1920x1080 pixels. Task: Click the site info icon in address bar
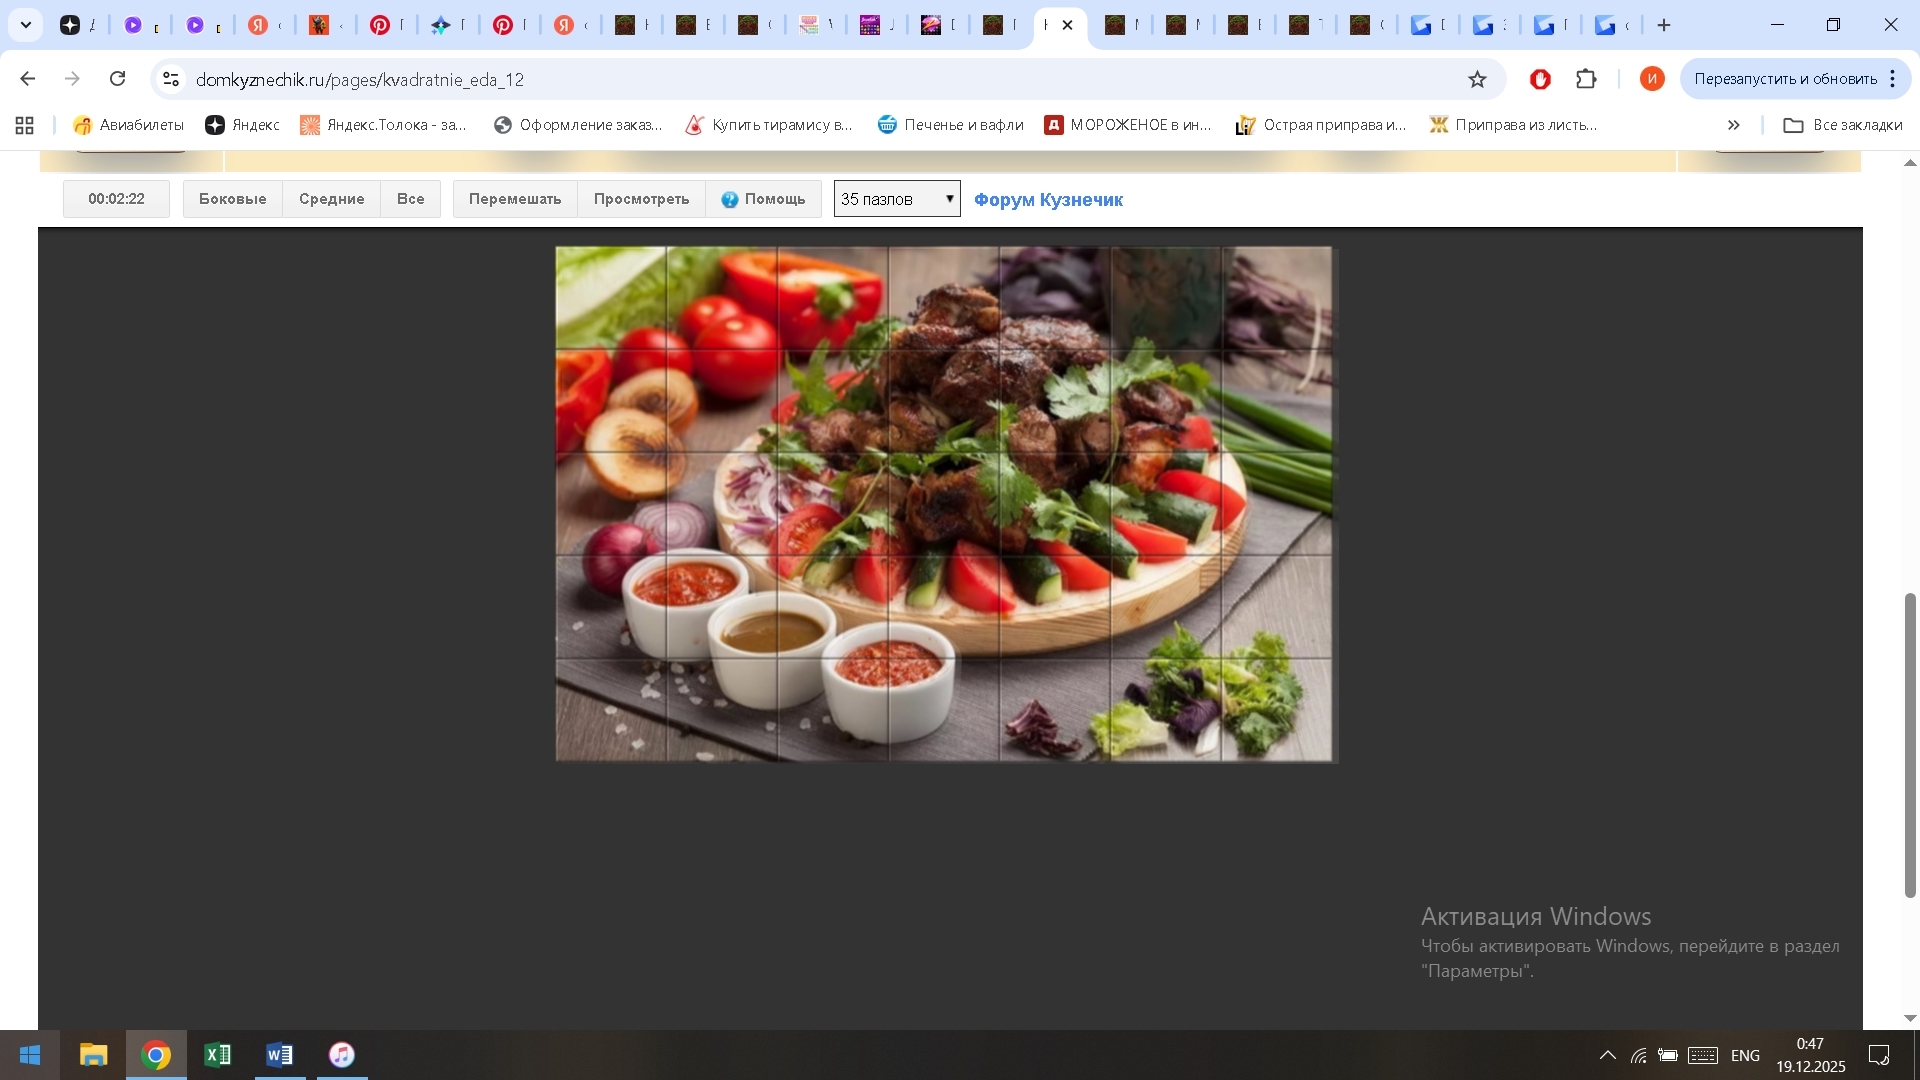click(x=171, y=79)
